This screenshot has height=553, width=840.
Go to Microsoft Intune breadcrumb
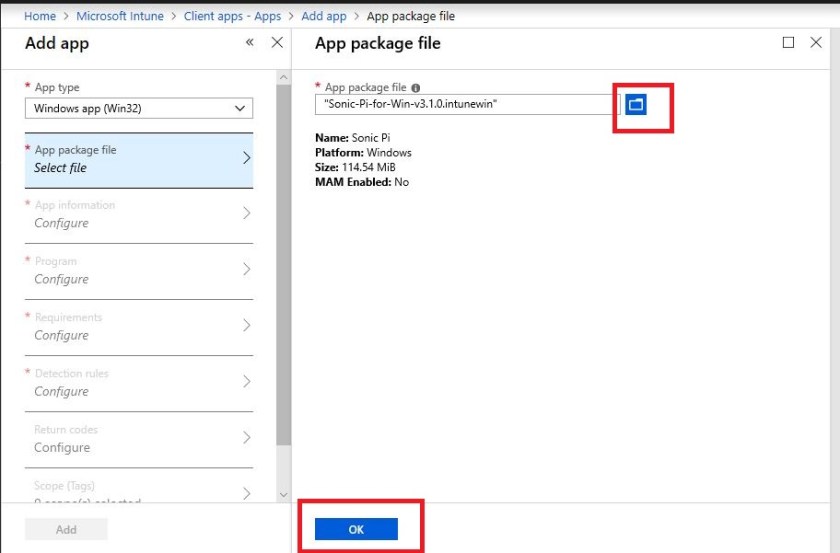pyautogui.click(x=119, y=17)
